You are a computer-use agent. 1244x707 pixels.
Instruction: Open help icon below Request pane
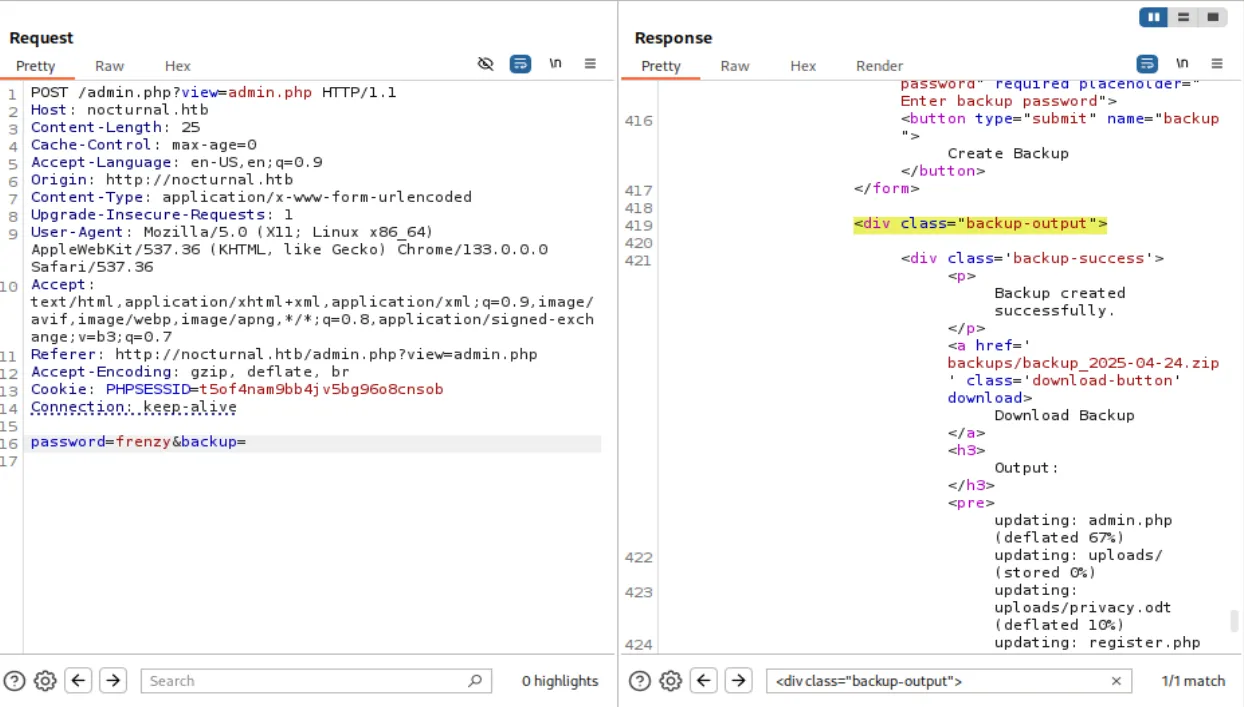point(15,681)
